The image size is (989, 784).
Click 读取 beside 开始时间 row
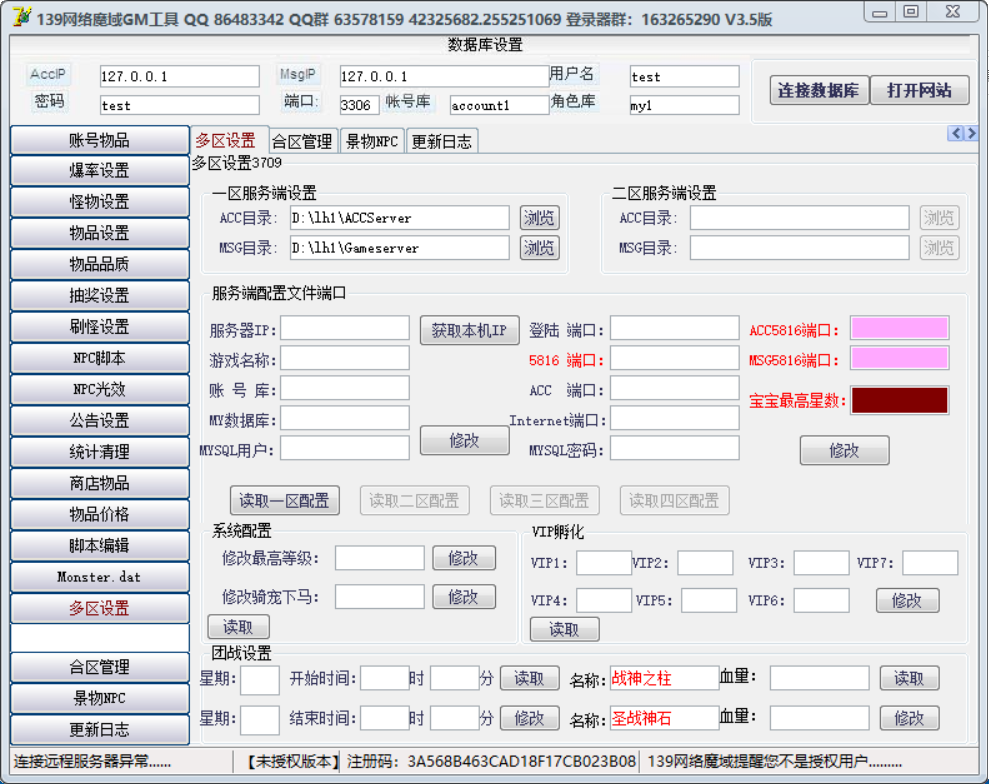coord(529,679)
